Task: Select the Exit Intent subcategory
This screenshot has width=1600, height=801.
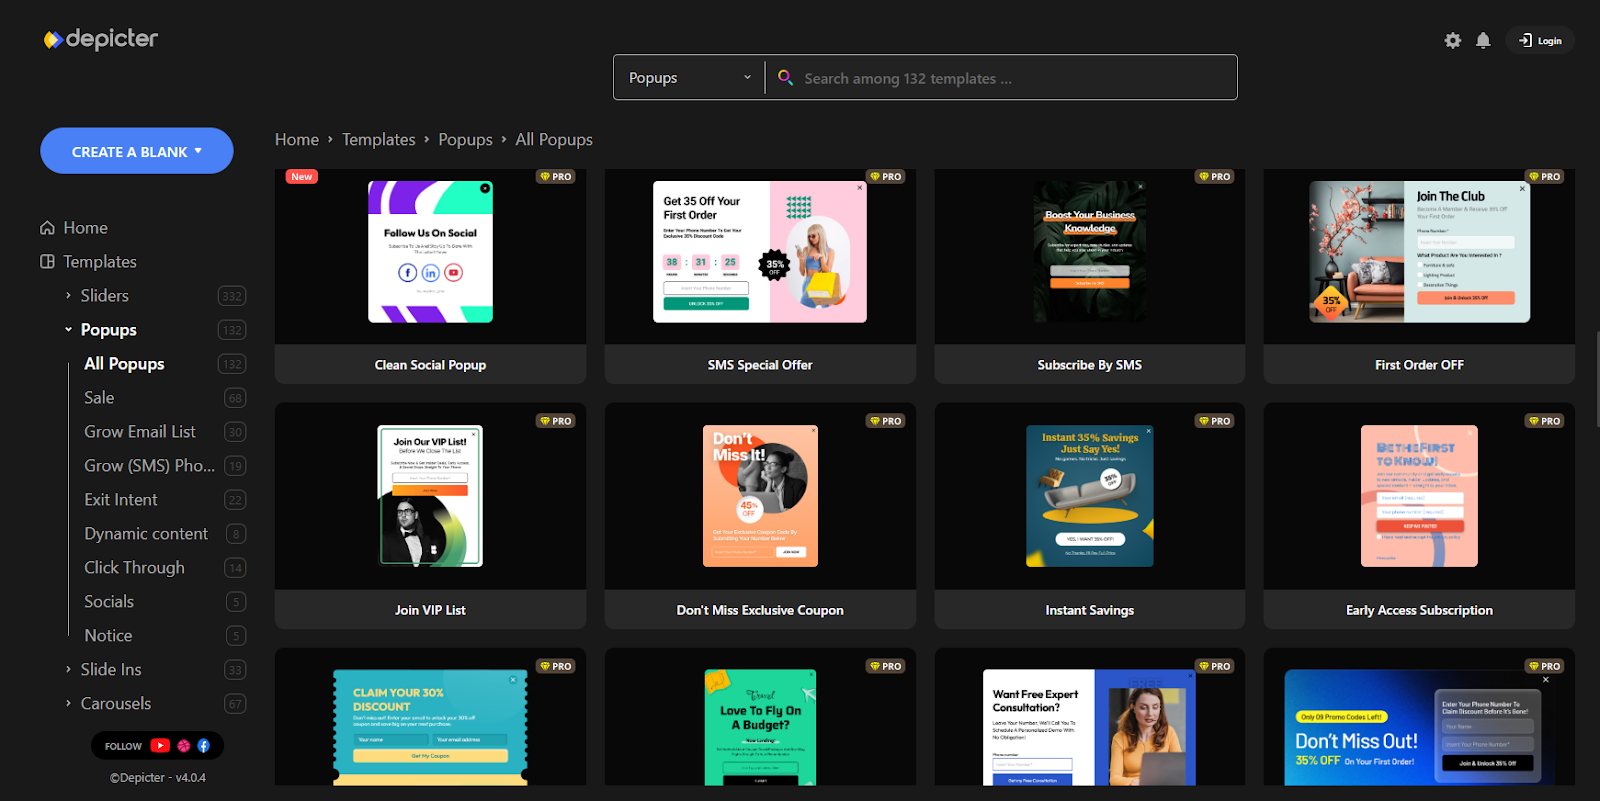Action: [x=121, y=499]
